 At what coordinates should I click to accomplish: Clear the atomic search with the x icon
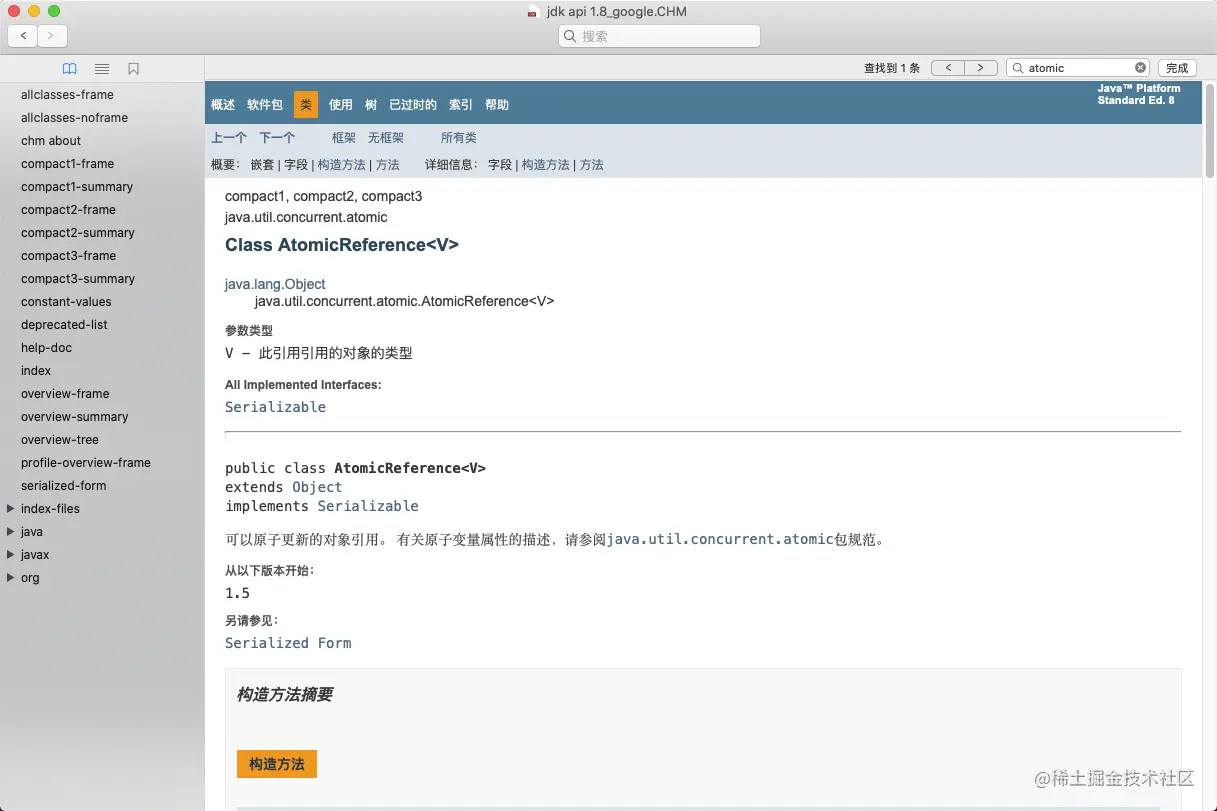point(1139,67)
